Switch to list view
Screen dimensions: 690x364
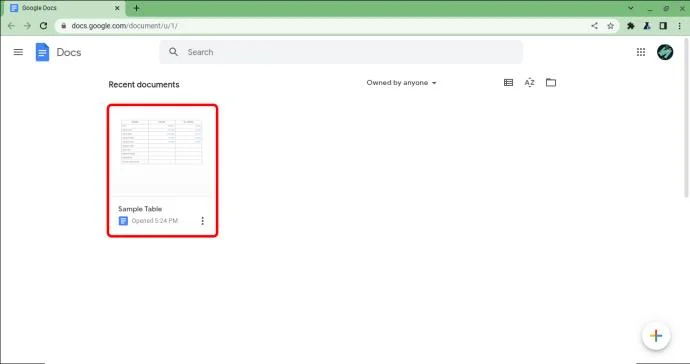[508, 82]
